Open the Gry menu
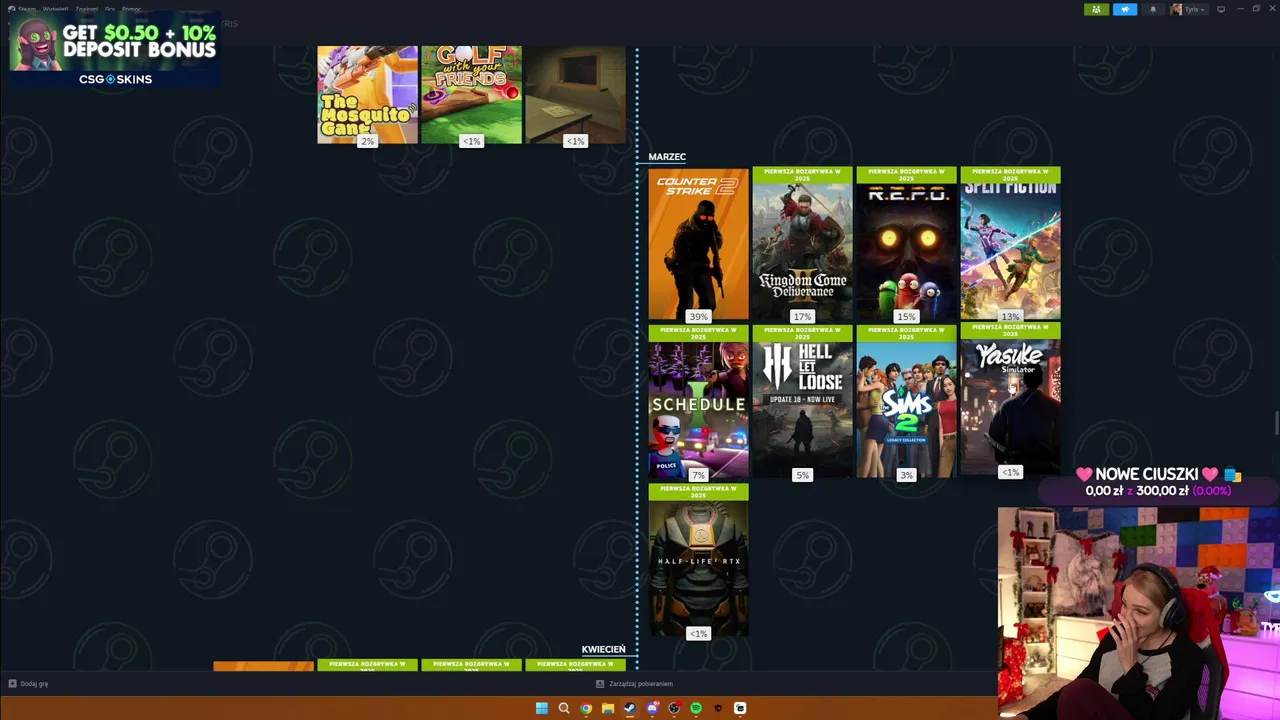1280x720 pixels. pyautogui.click(x=110, y=9)
